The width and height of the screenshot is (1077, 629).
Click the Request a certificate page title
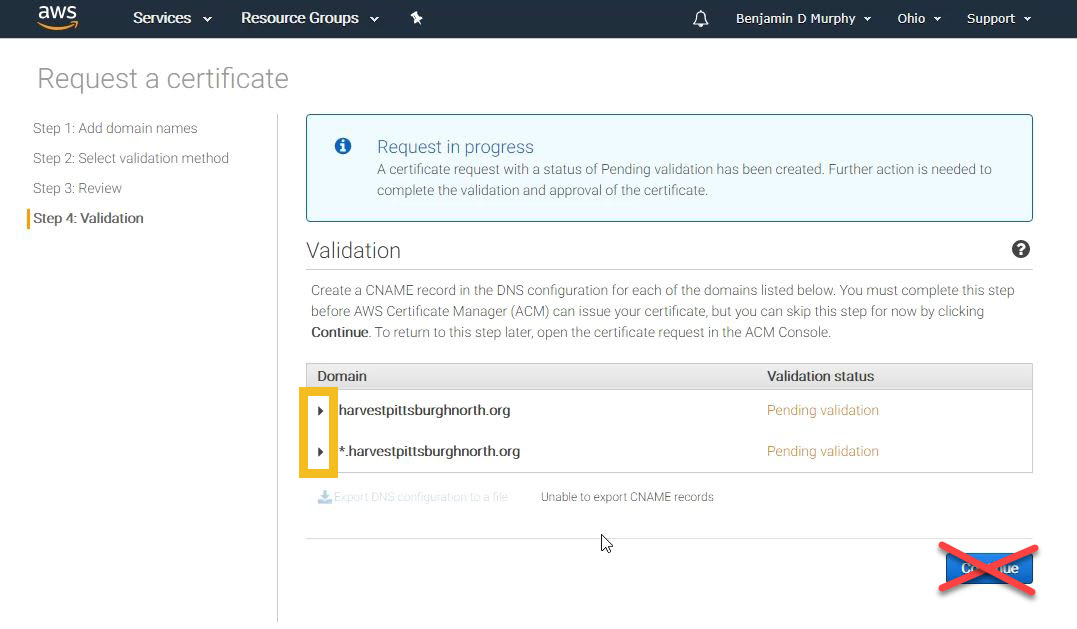[163, 79]
